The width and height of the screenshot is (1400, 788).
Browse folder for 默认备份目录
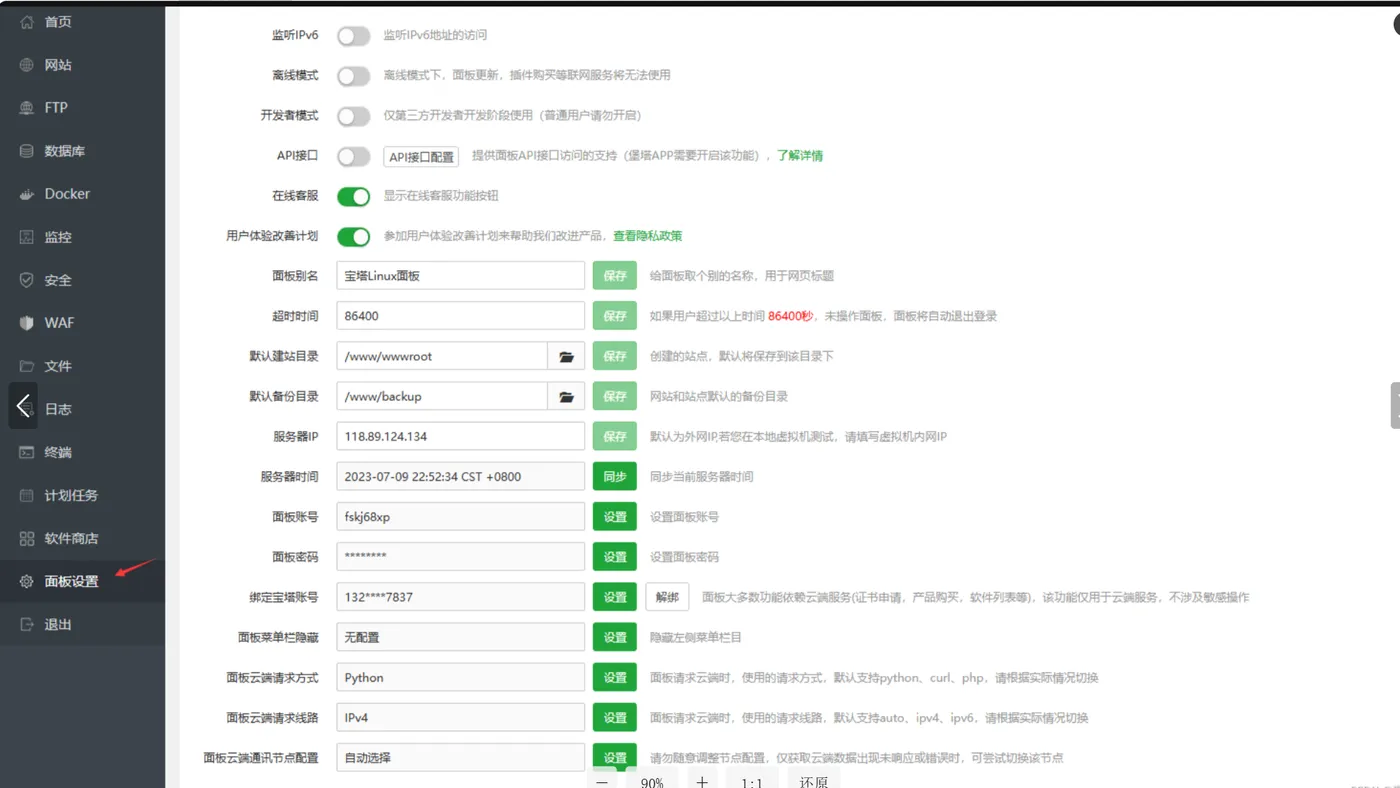tap(566, 396)
